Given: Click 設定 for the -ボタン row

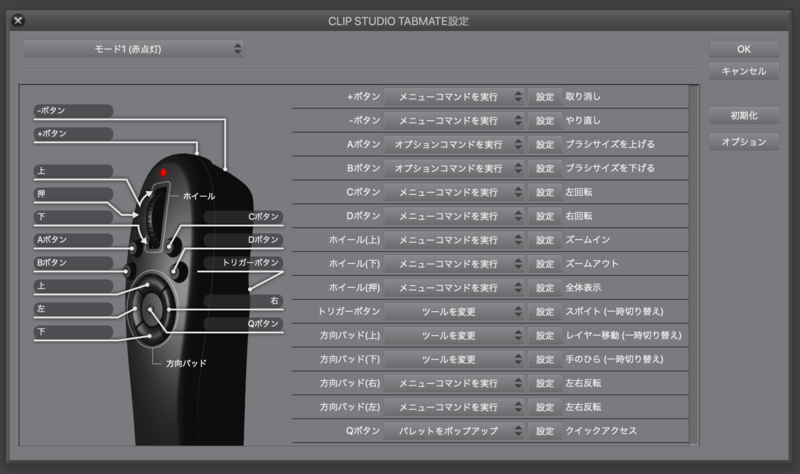Looking at the screenshot, I should (x=544, y=120).
